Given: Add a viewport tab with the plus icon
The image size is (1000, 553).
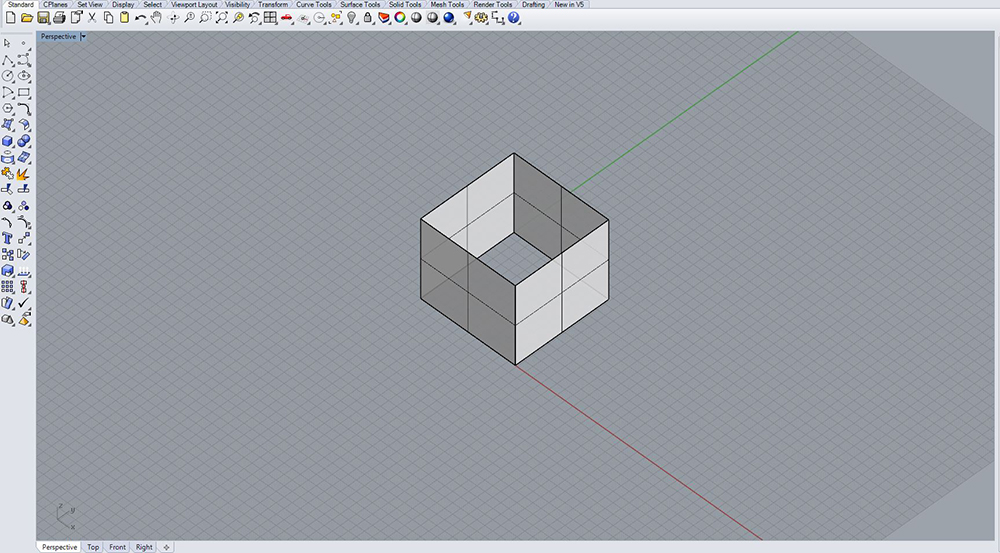Looking at the screenshot, I should 166,547.
